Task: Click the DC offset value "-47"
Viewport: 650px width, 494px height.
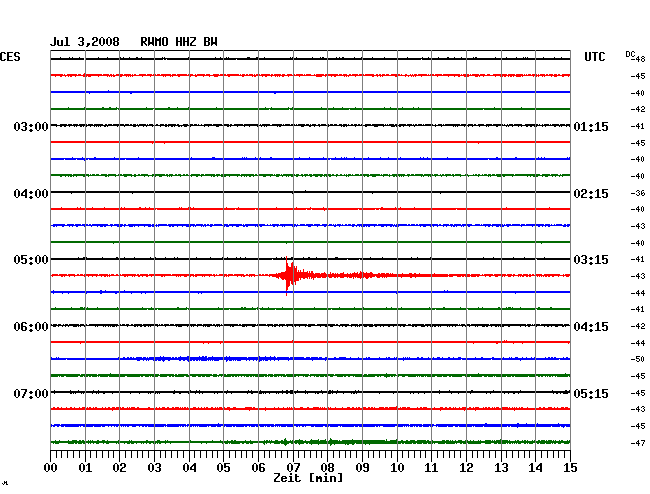Action: coord(638,443)
